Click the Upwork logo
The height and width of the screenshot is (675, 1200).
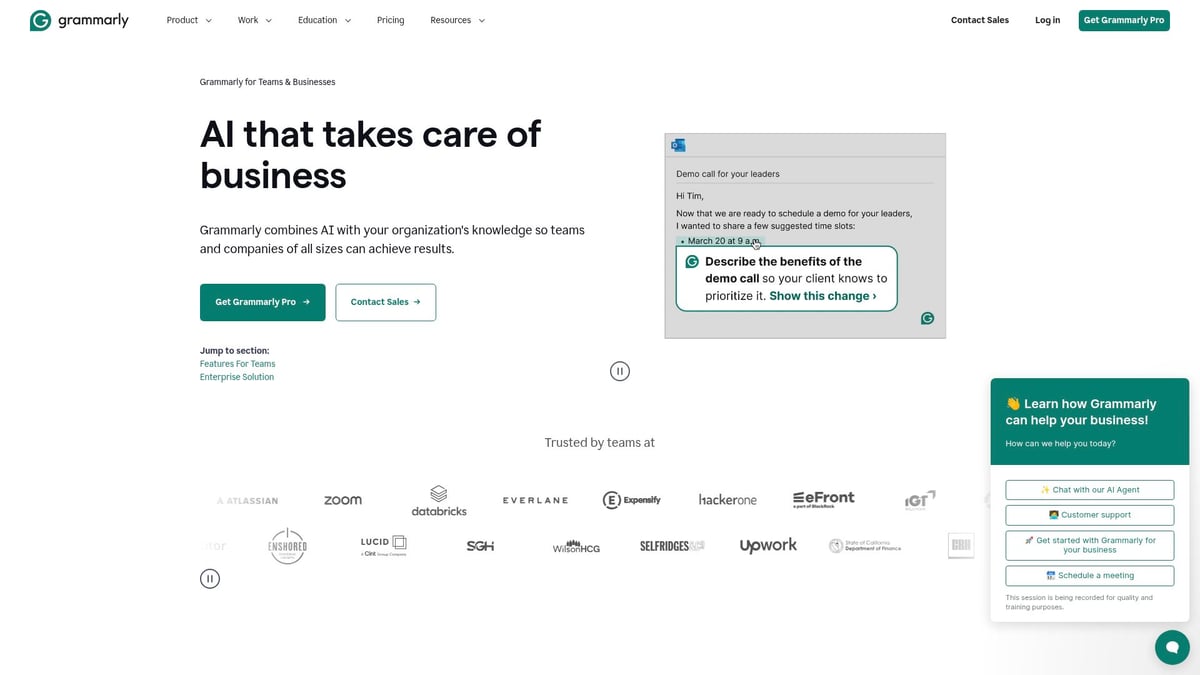[768, 545]
